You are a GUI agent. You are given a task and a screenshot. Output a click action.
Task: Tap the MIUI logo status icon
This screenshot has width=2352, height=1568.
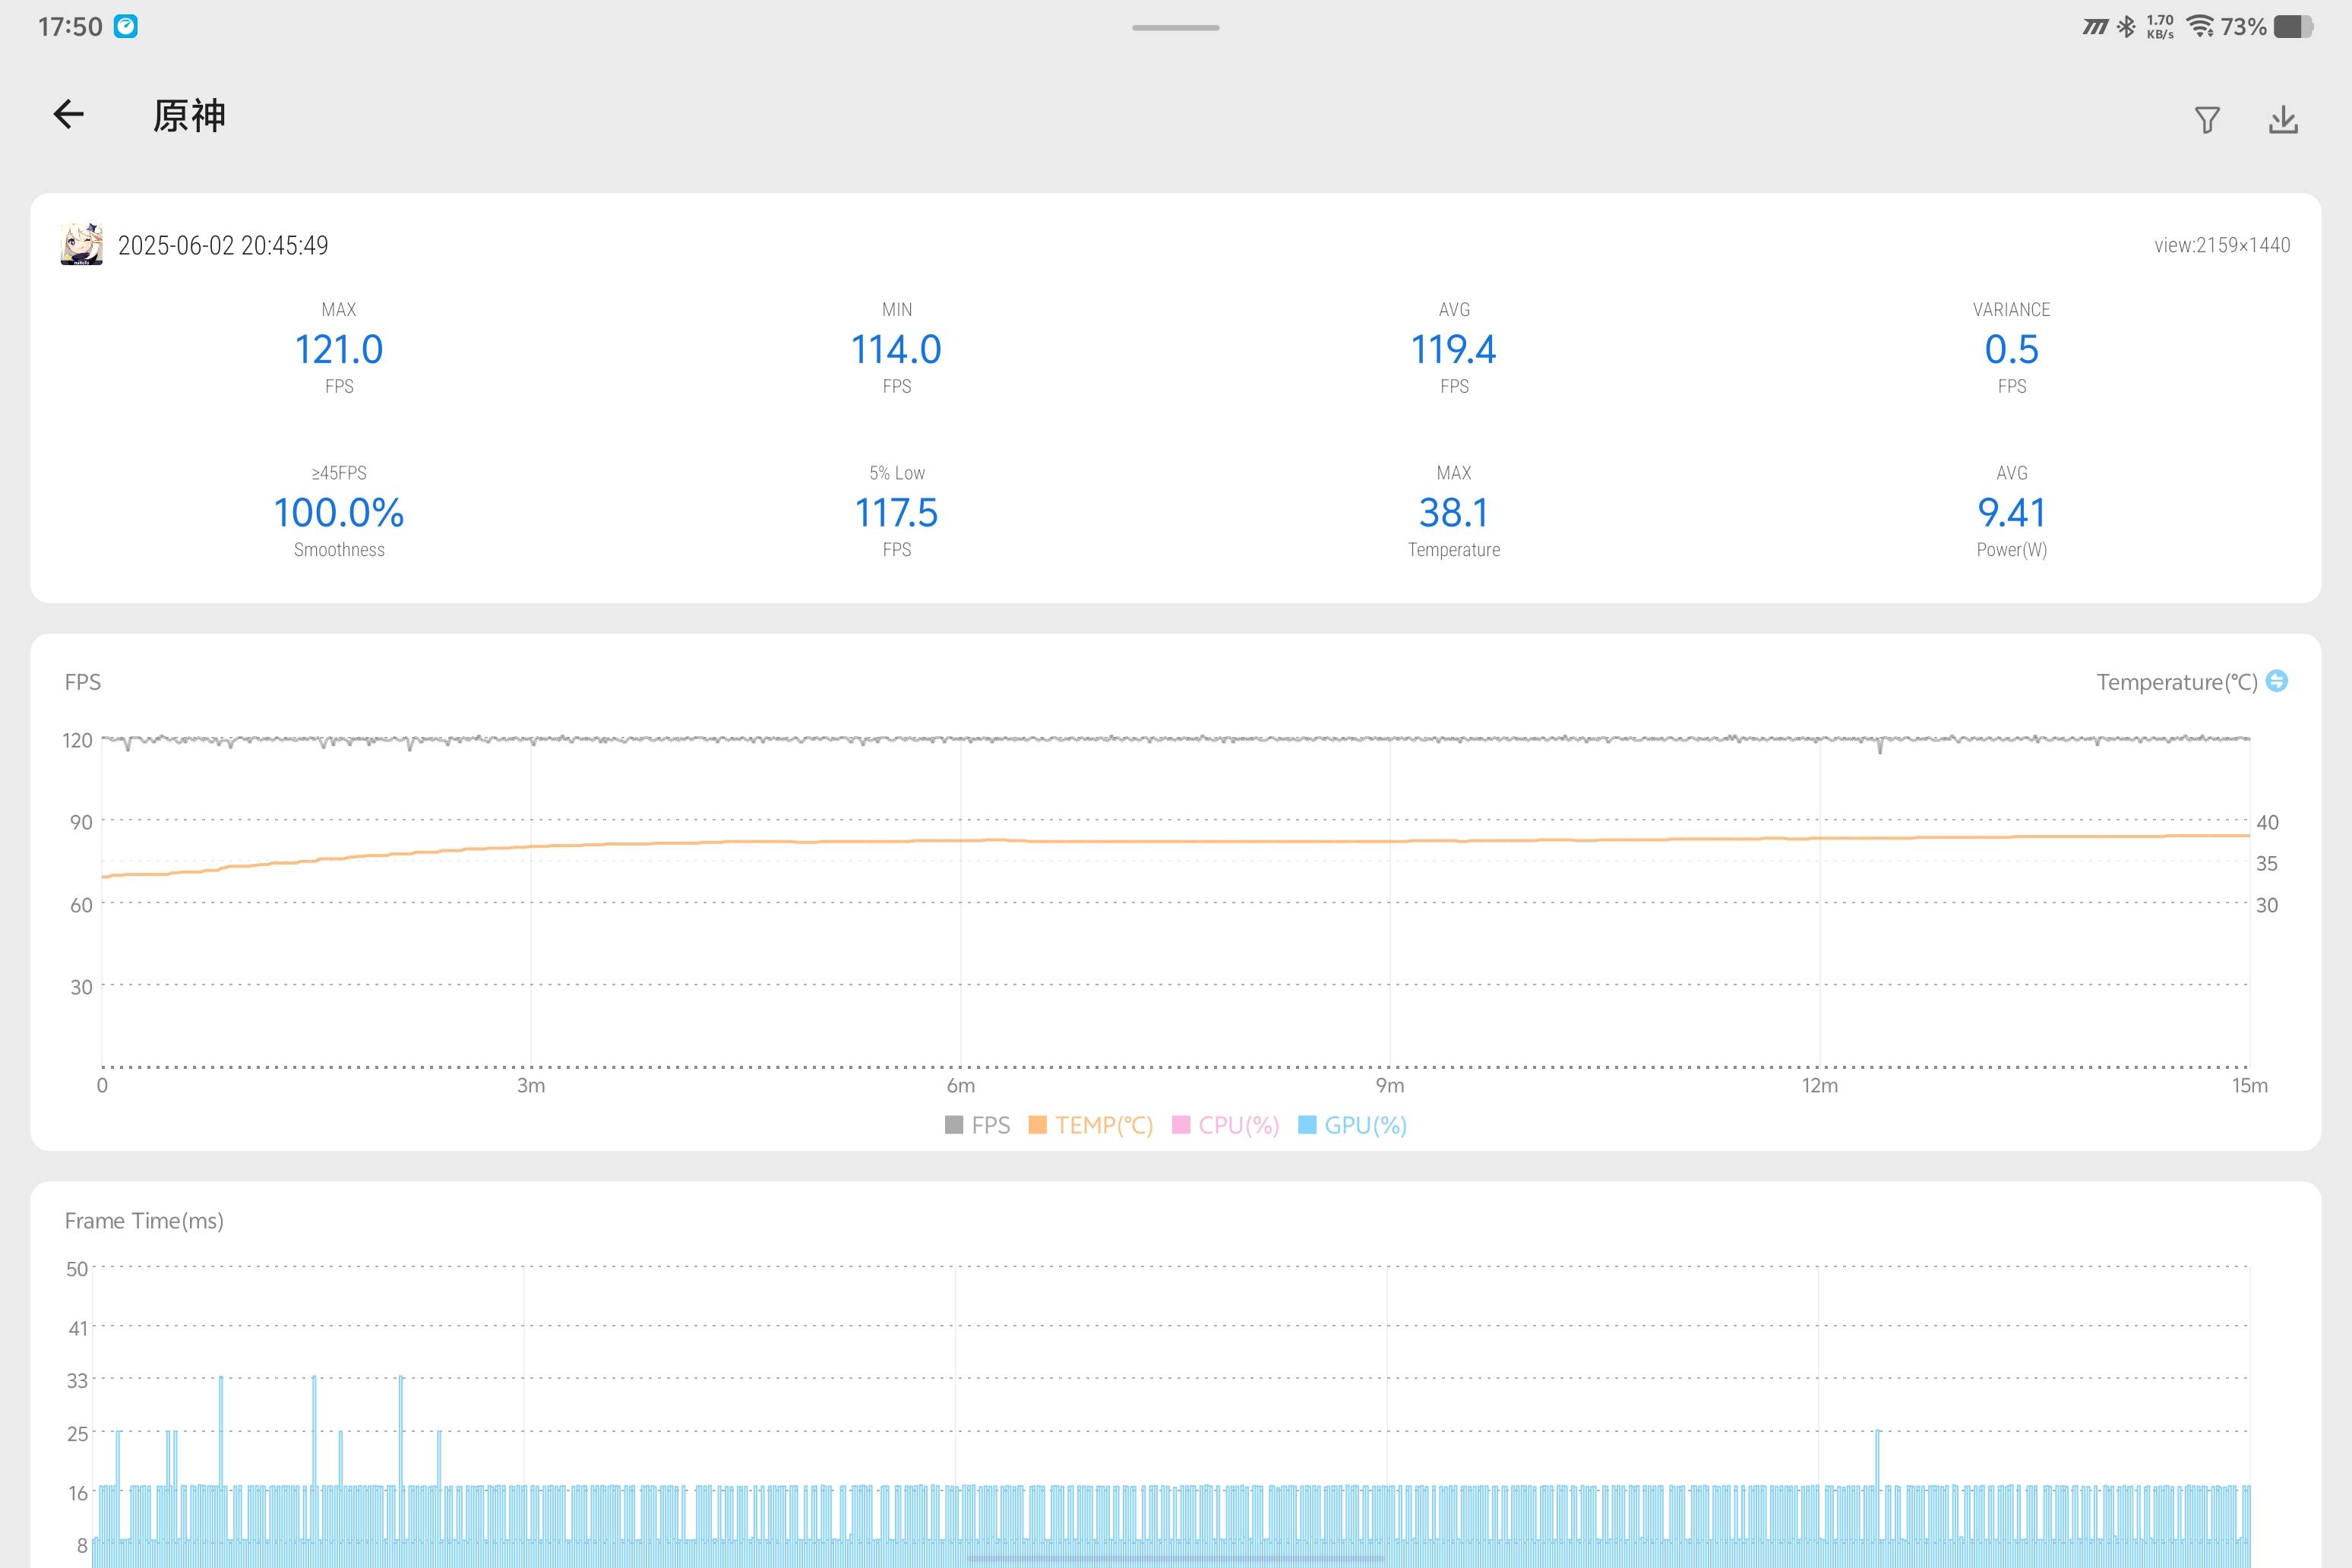(x=2095, y=27)
